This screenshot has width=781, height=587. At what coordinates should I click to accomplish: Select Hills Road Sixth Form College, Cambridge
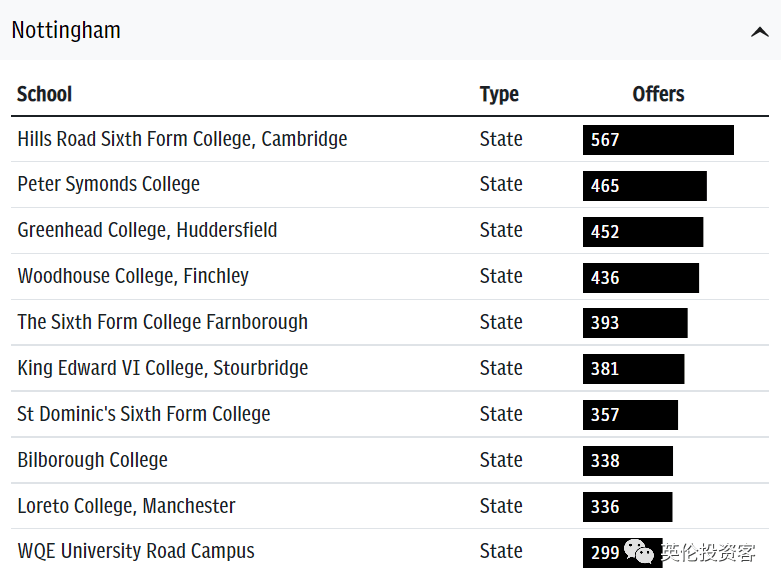pyautogui.click(x=182, y=139)
